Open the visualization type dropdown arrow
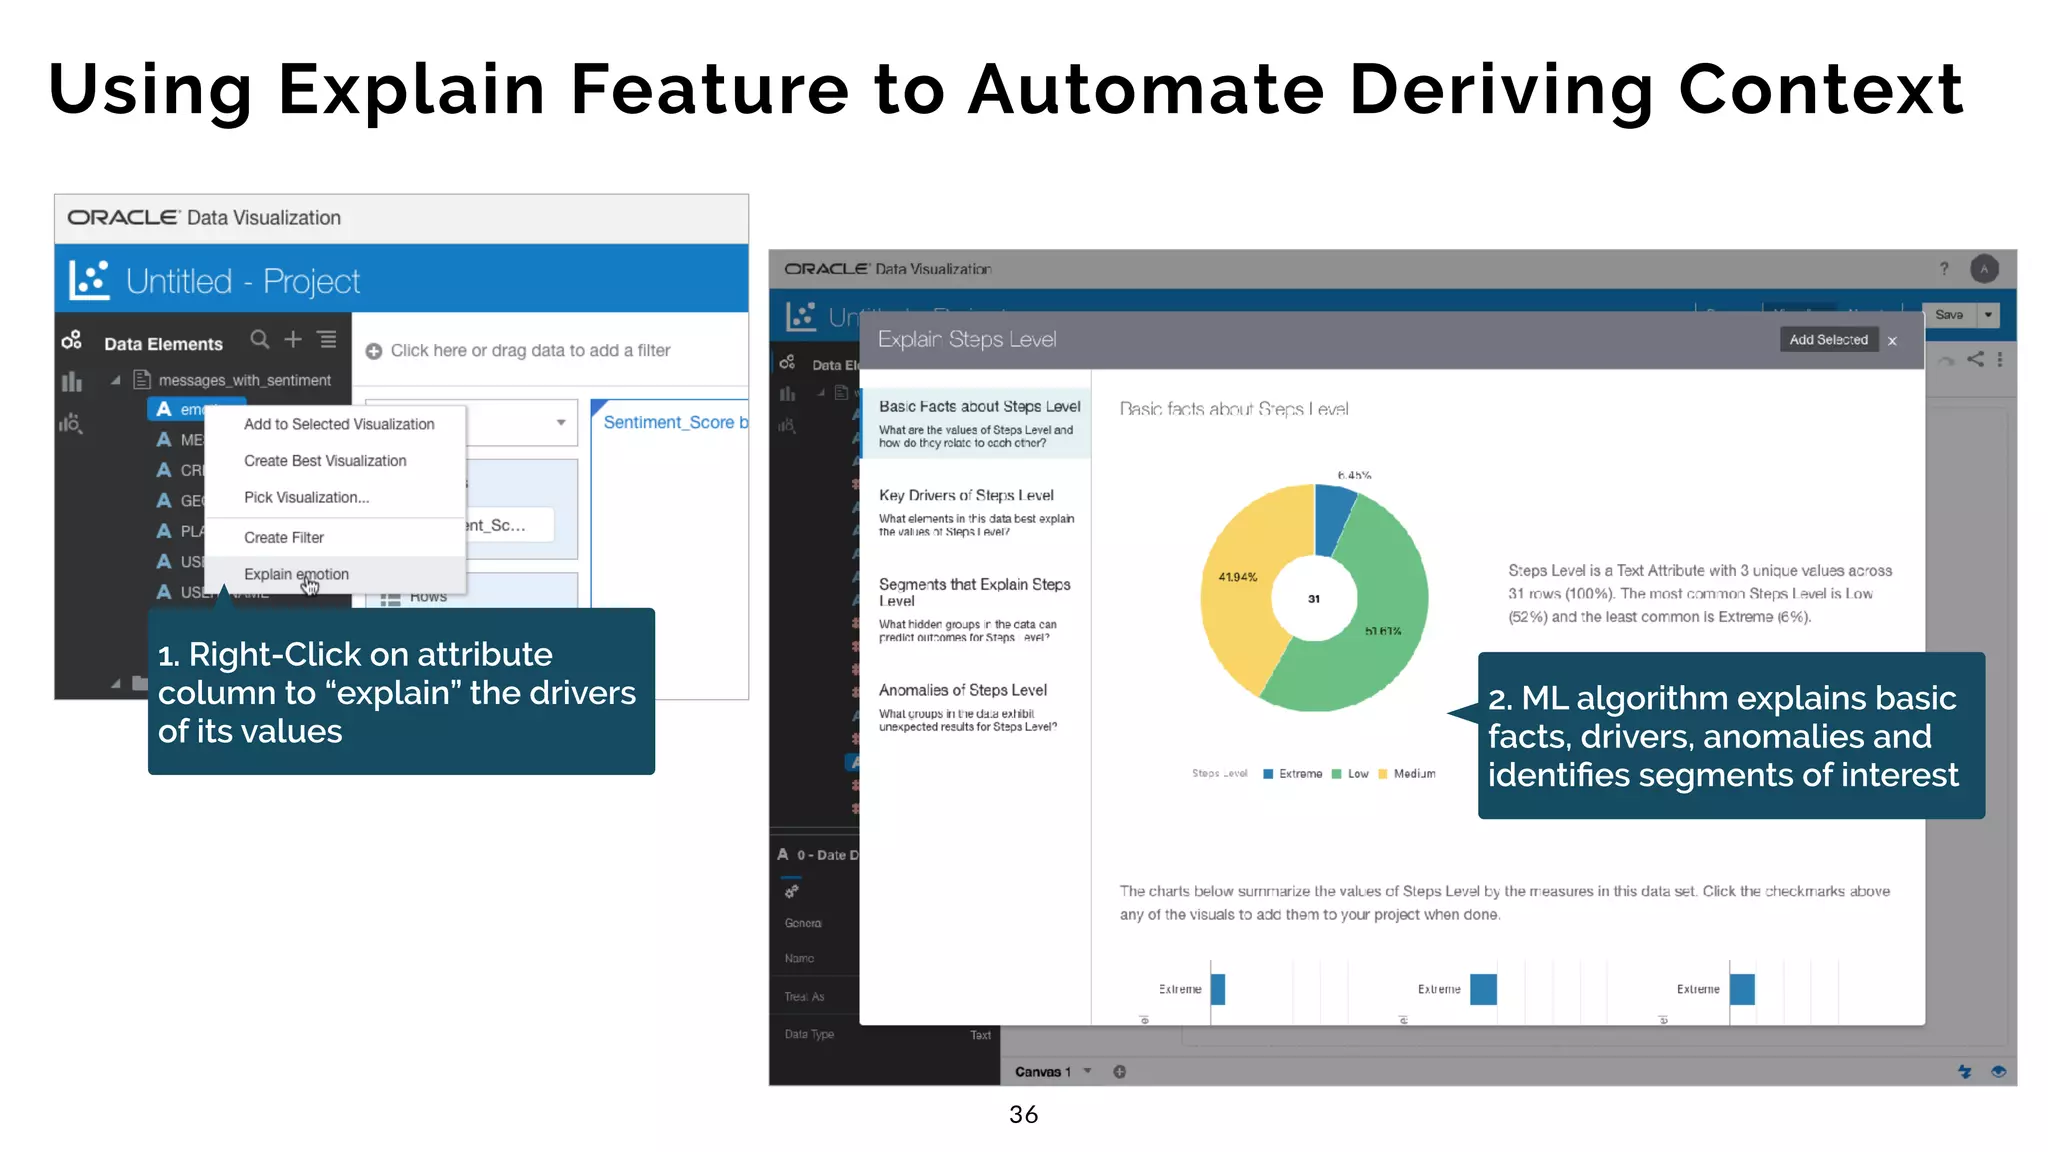Image resolution: width=2048 pixels, height=1152 pixels. click(x=561, y=422)
